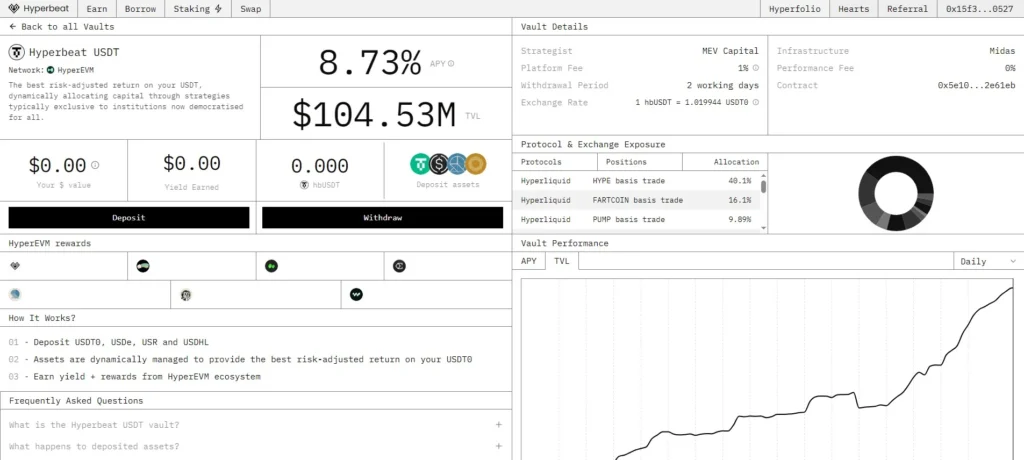Viewport: 1024px width, 460px height.
Task: Select the PUMP basis trade row
Action: [x=636, y=220]
